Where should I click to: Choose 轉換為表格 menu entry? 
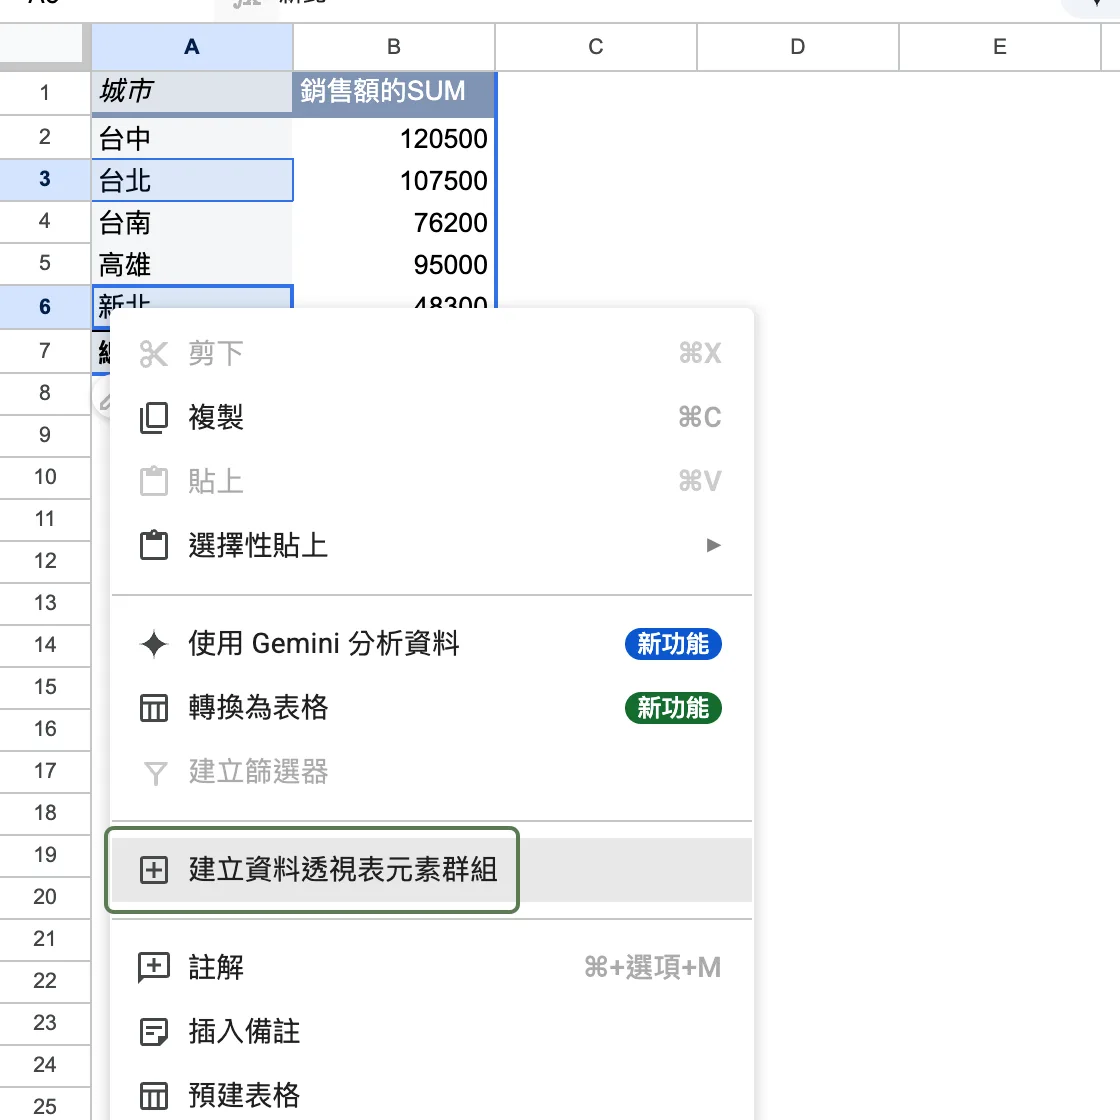431,708
